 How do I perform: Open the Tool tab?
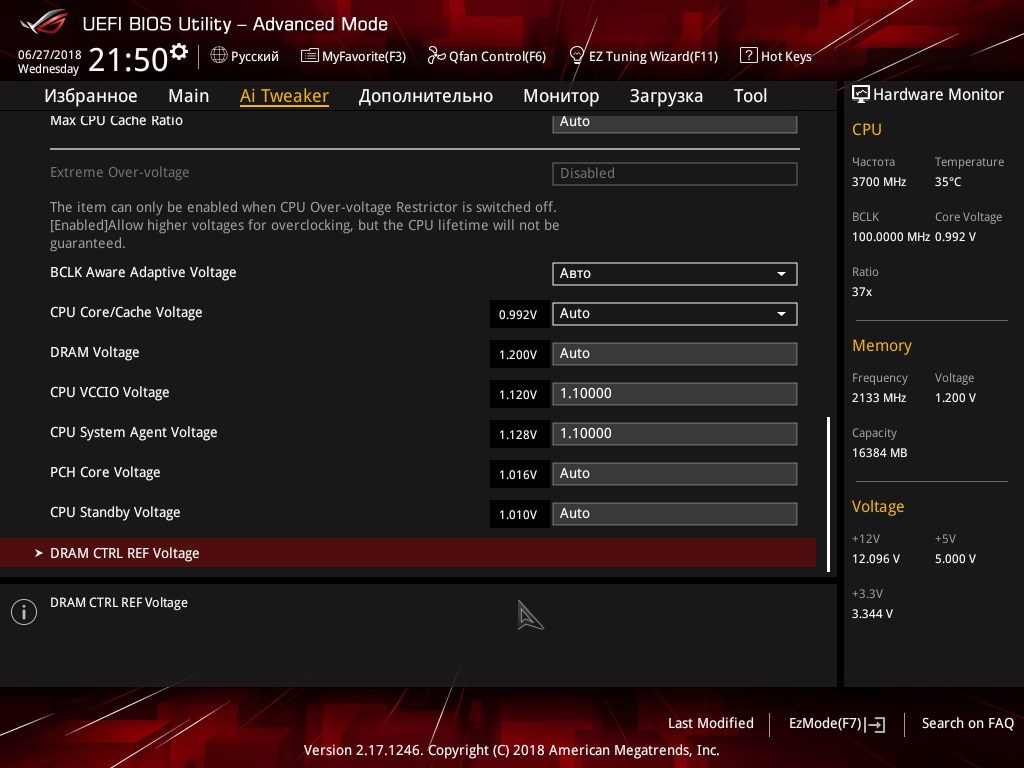[x=750, y=96]
